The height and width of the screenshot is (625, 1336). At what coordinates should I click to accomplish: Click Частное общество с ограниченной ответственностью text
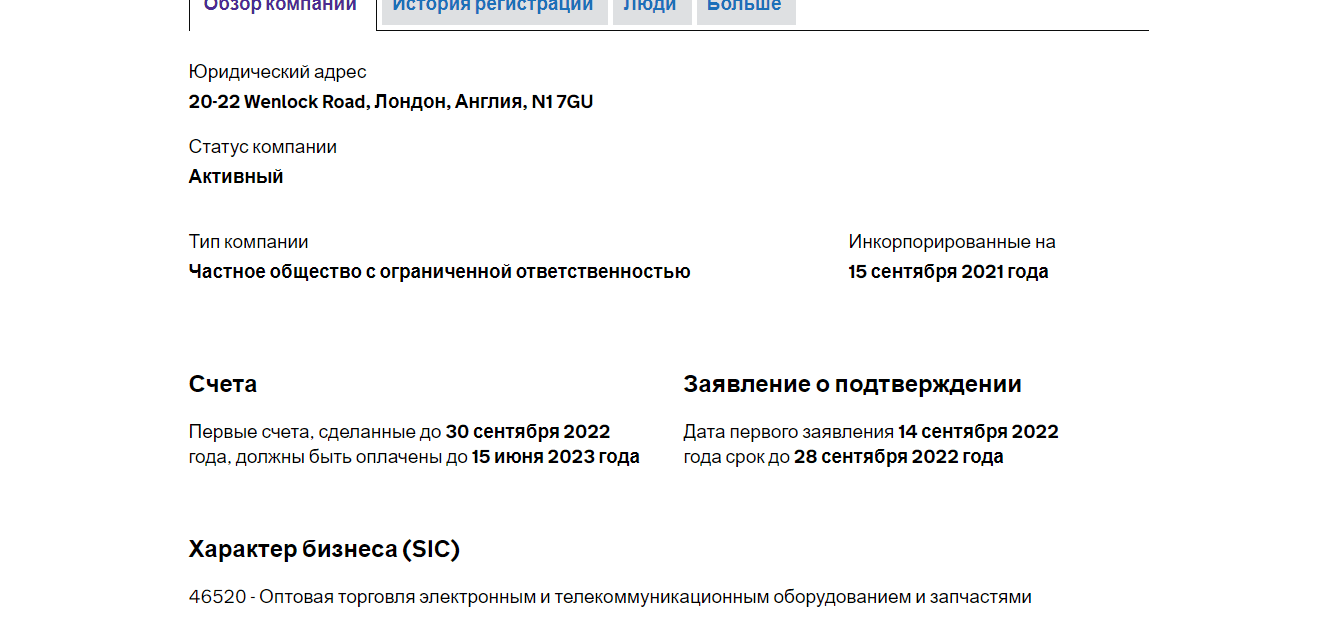tap(439, 272)
